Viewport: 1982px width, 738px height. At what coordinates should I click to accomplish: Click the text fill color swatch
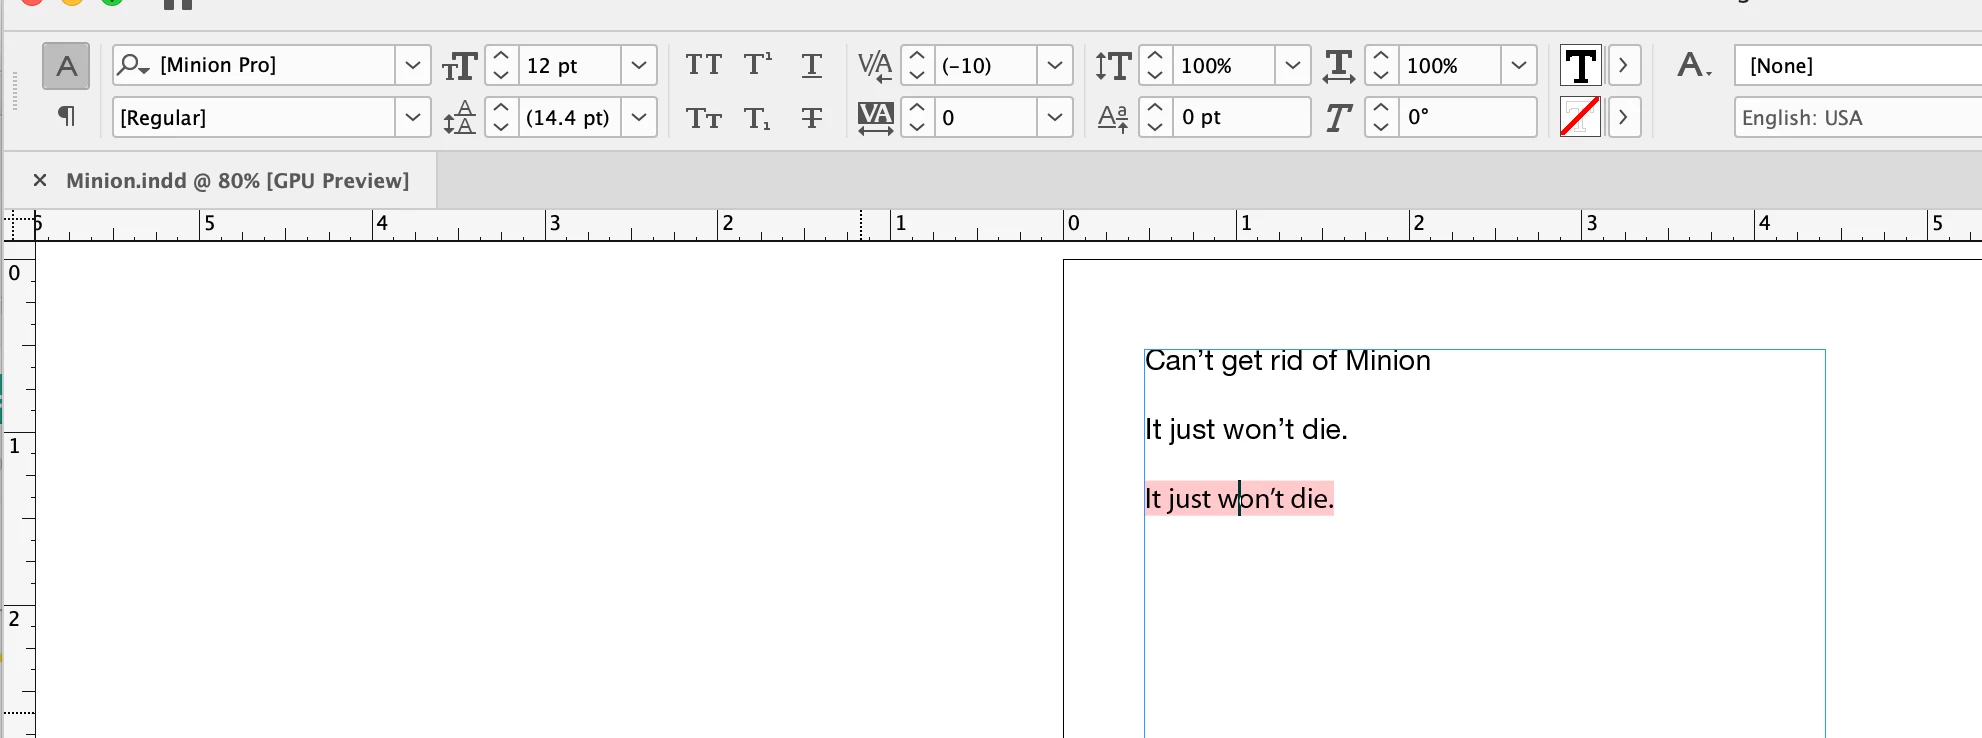(1581, 66)
